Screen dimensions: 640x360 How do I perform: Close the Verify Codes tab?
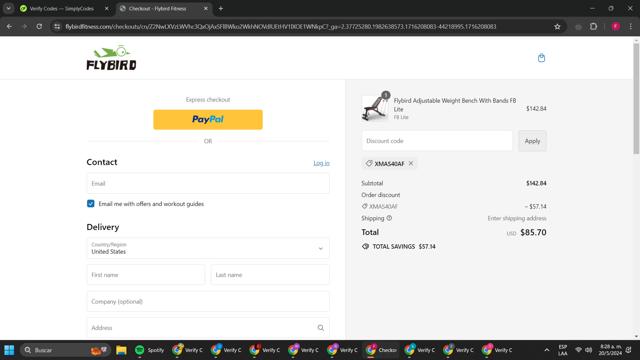[x=107, y=9]
